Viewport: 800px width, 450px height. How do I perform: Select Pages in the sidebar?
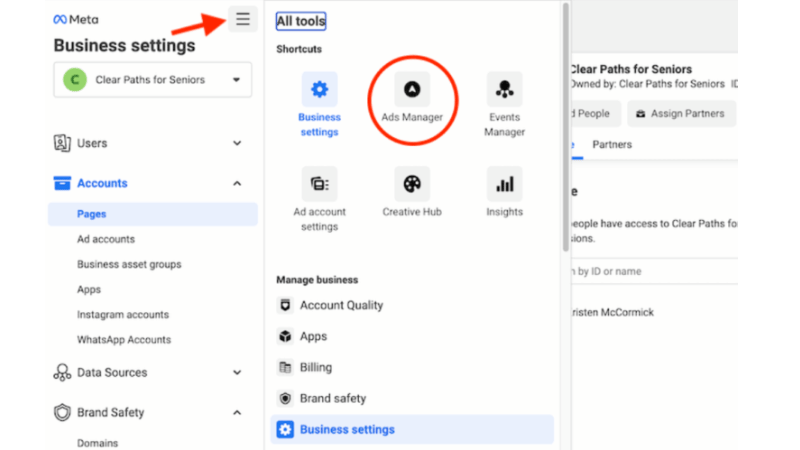(x=153, y=214)
